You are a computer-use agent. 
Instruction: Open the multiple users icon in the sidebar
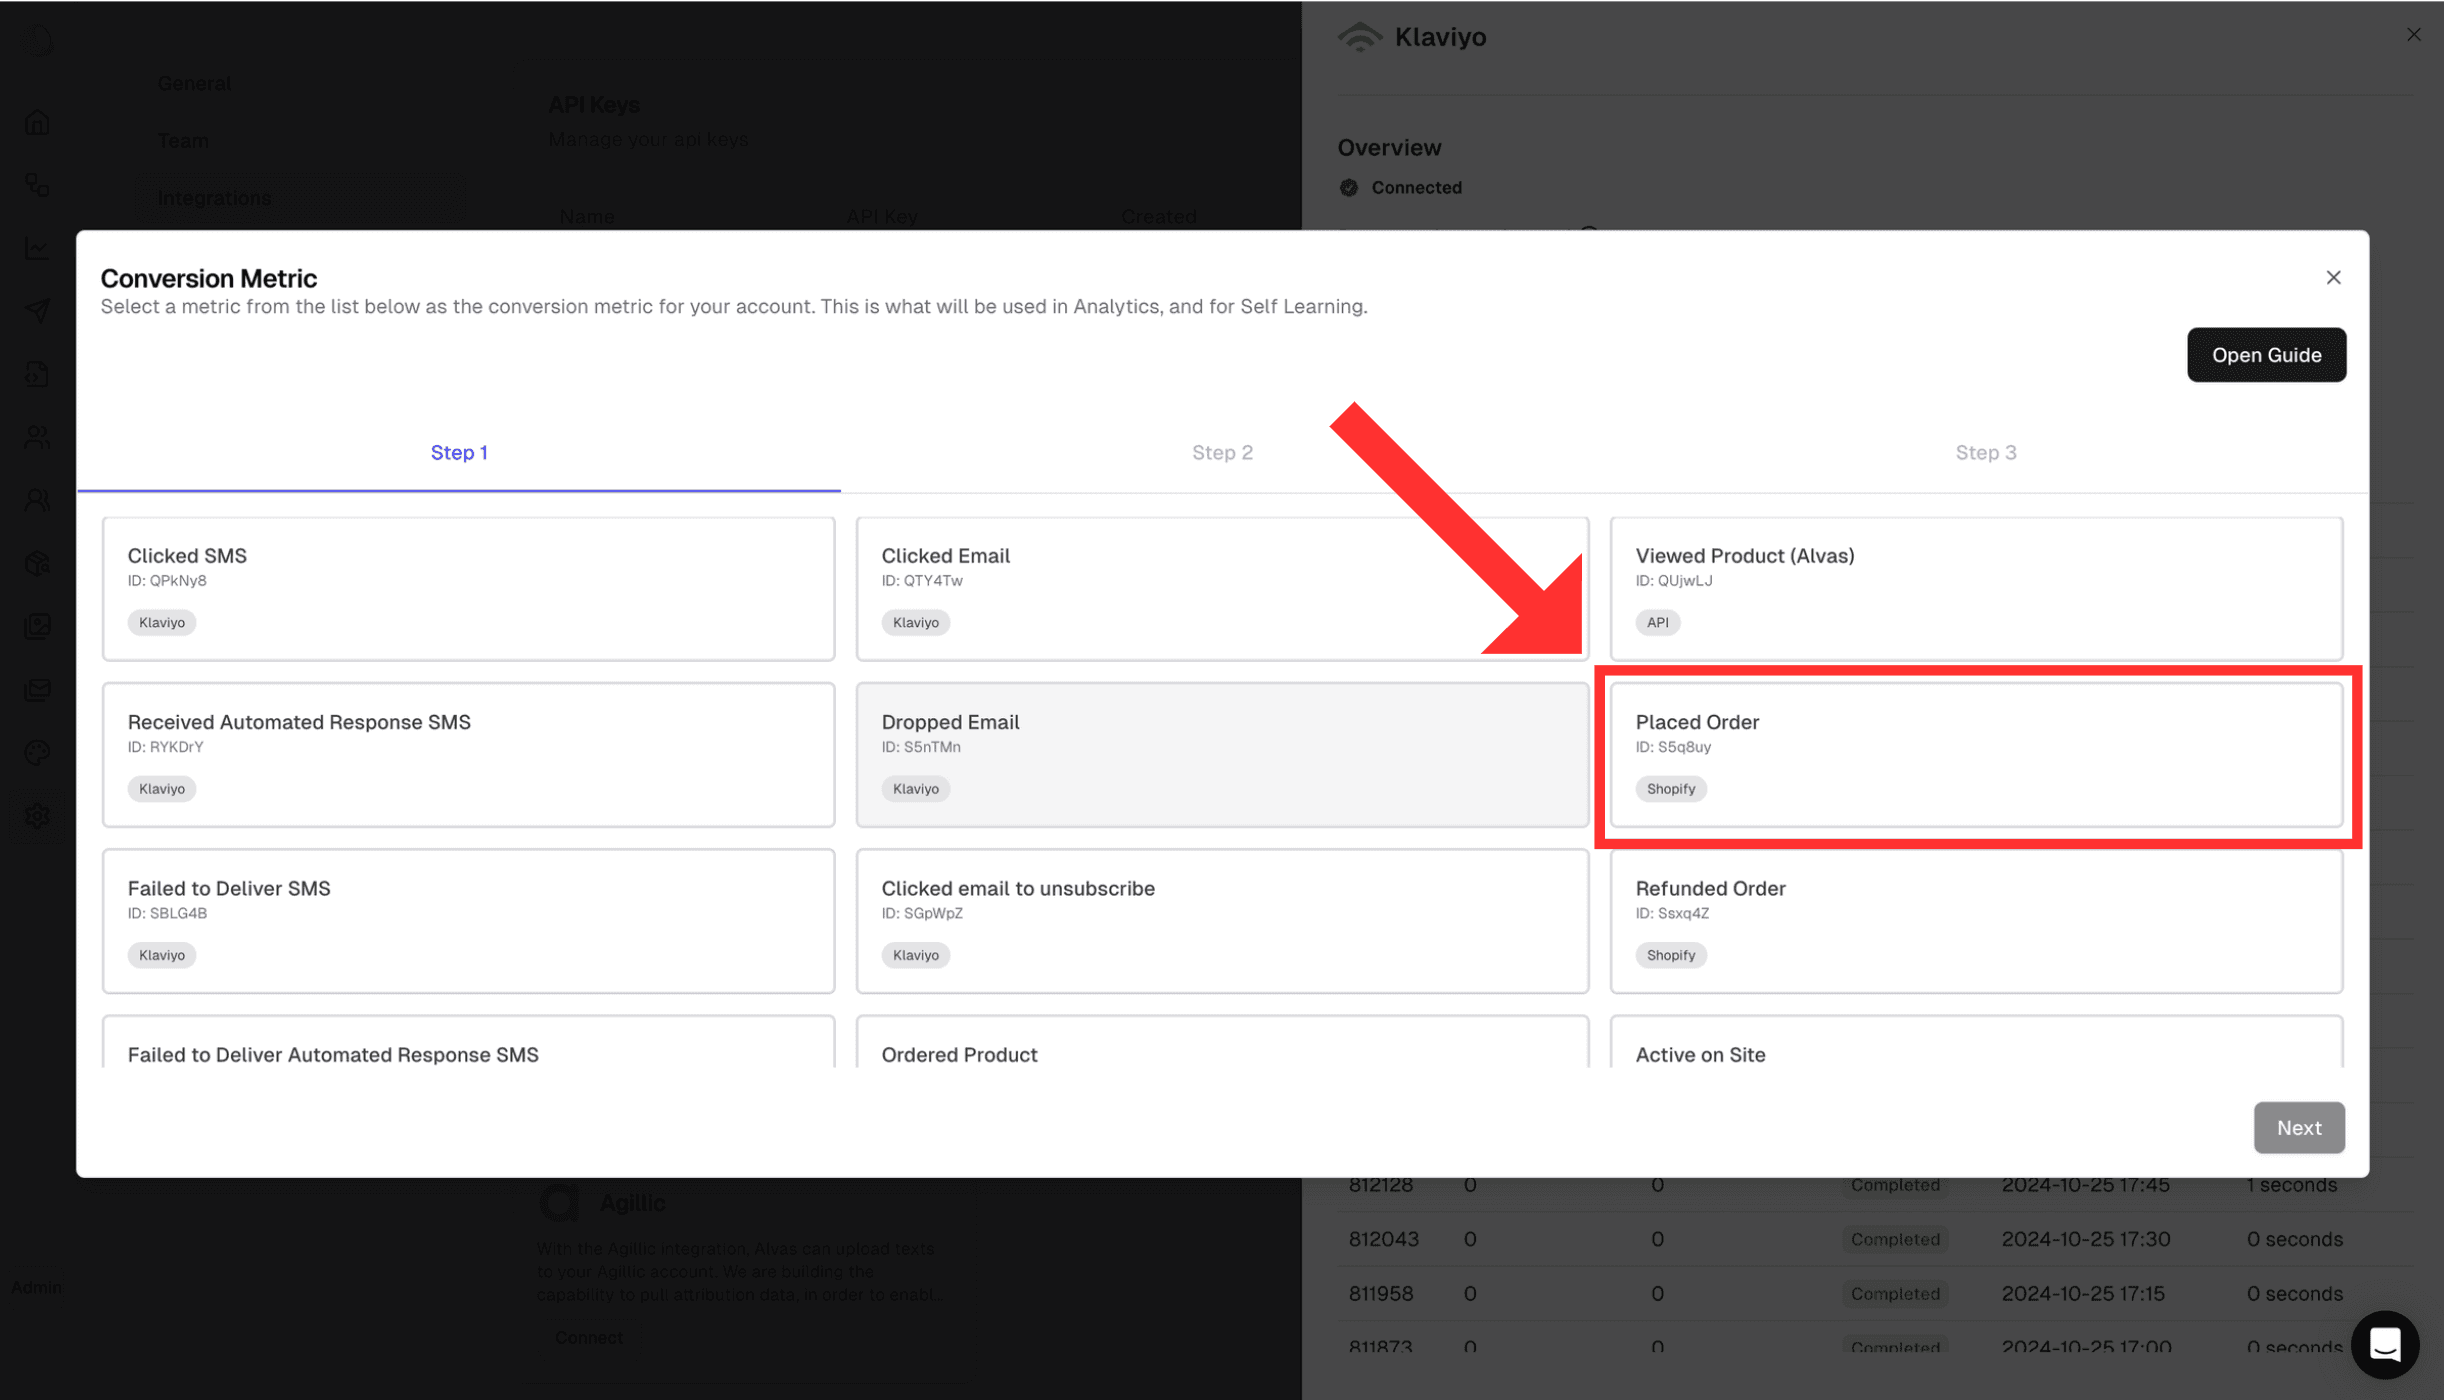point(37,437)
